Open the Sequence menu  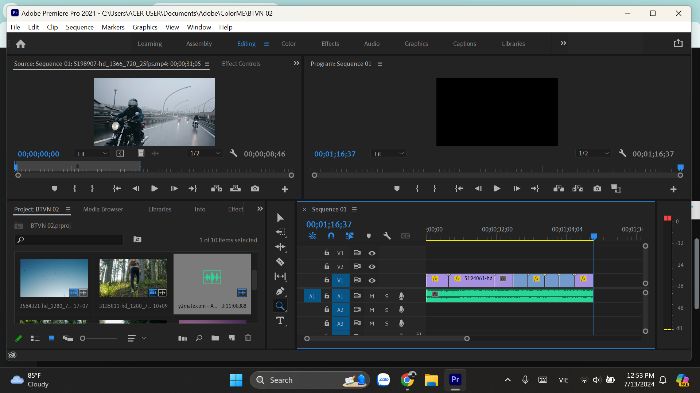point(79,27)
